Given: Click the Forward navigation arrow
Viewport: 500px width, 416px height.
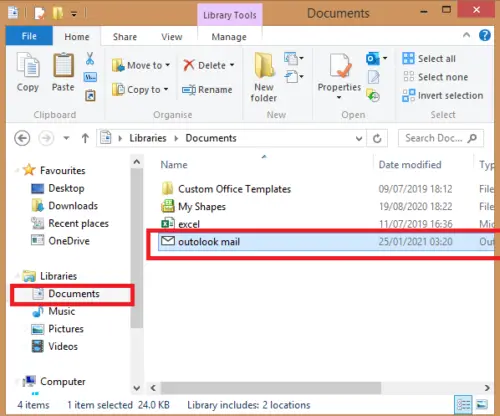Looking at the screenshot, I should (46, 138).
